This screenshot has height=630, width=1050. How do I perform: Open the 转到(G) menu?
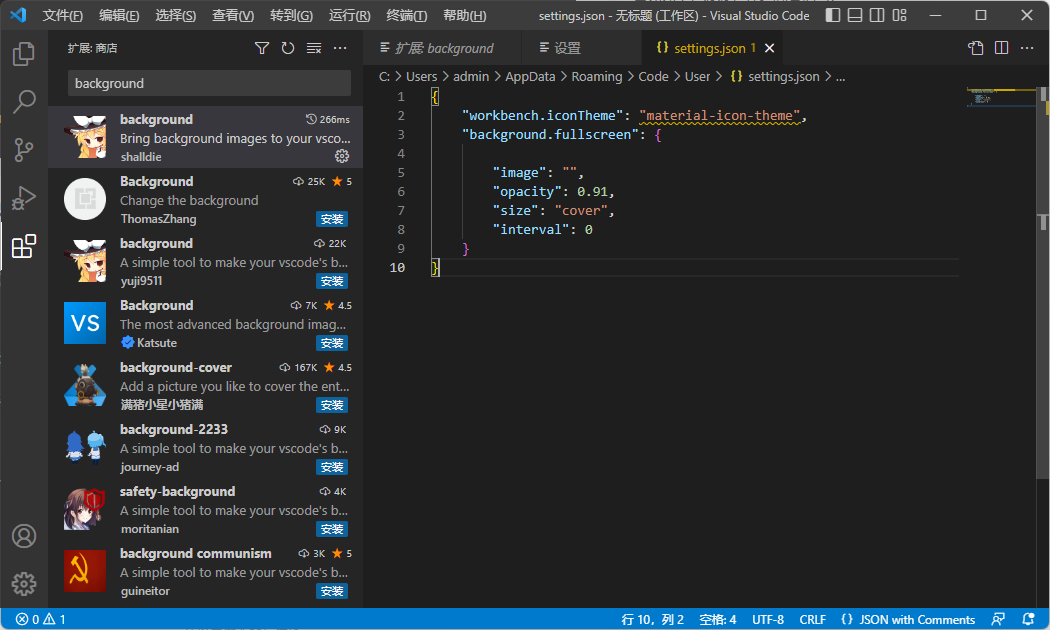(x=291, y=15)
